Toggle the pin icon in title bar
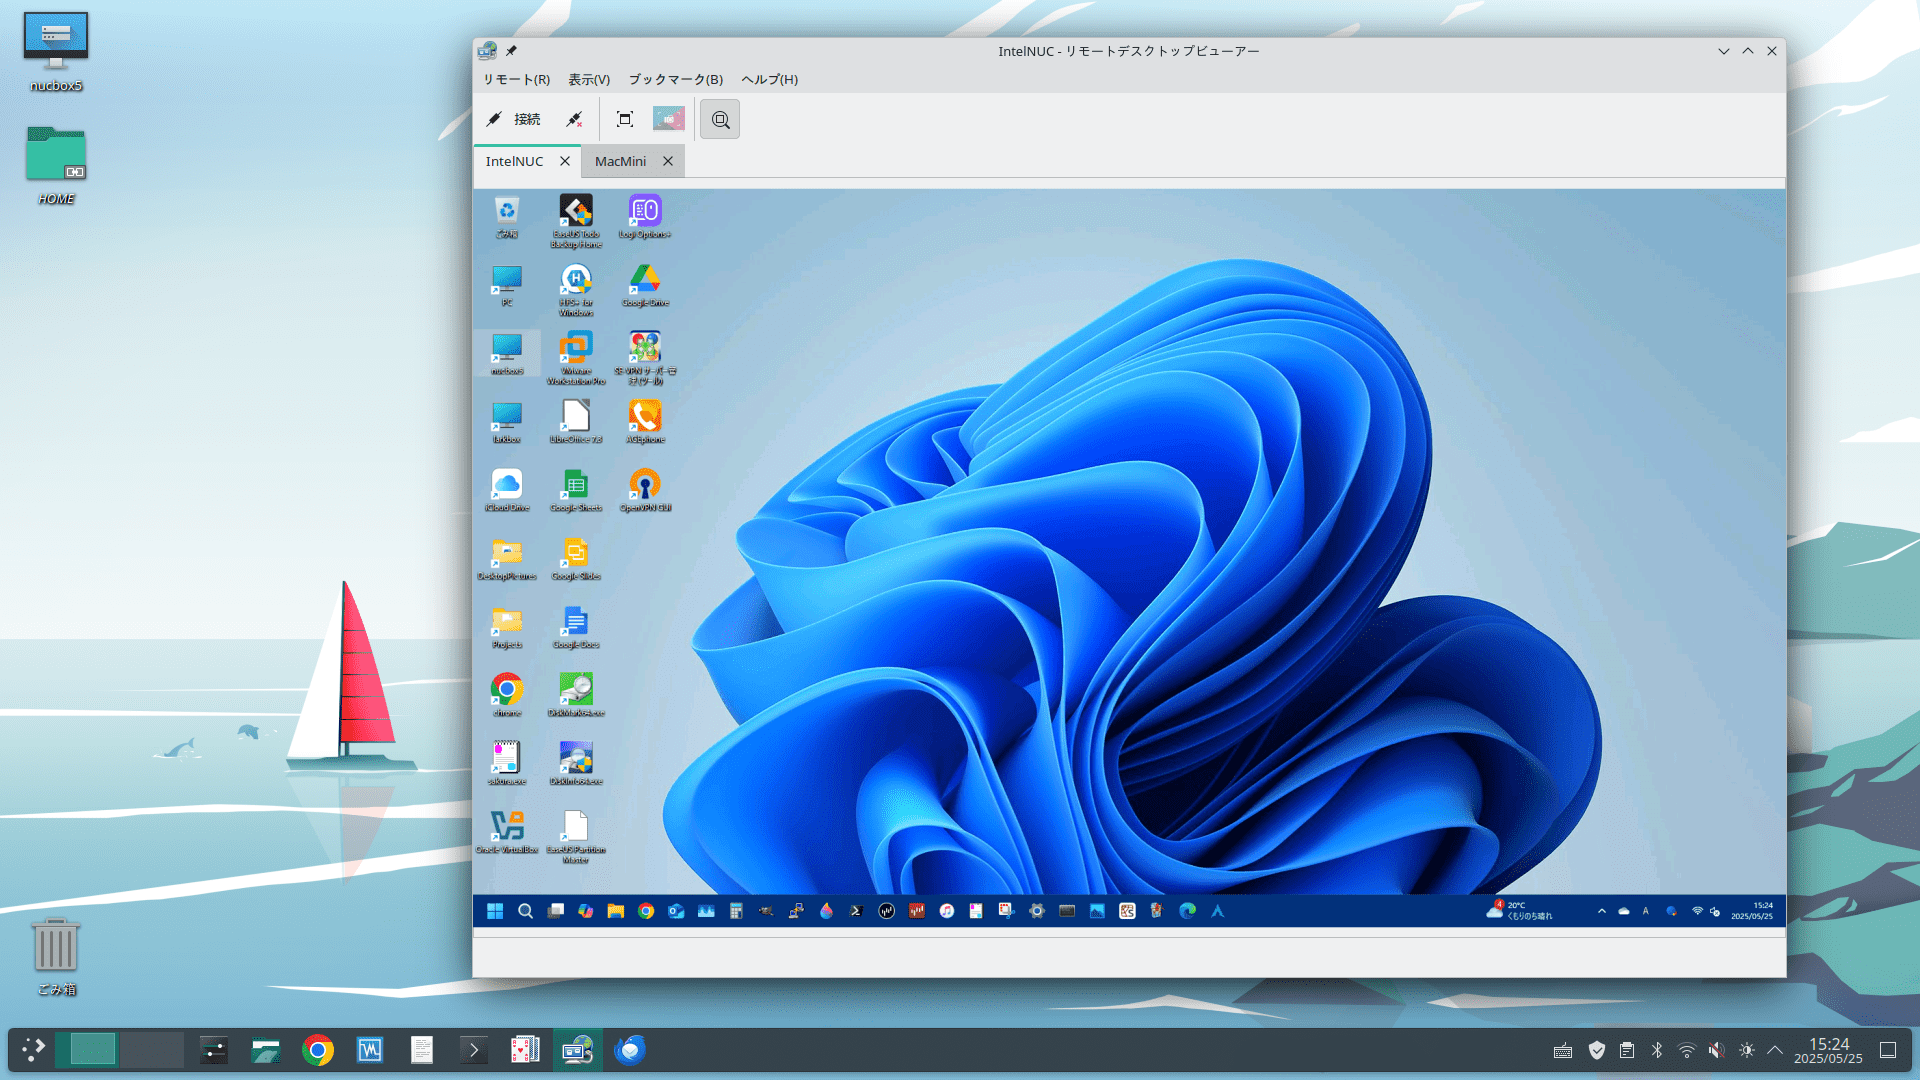The height and width of the screenshot is (1080, 1920). click(511, 50)
